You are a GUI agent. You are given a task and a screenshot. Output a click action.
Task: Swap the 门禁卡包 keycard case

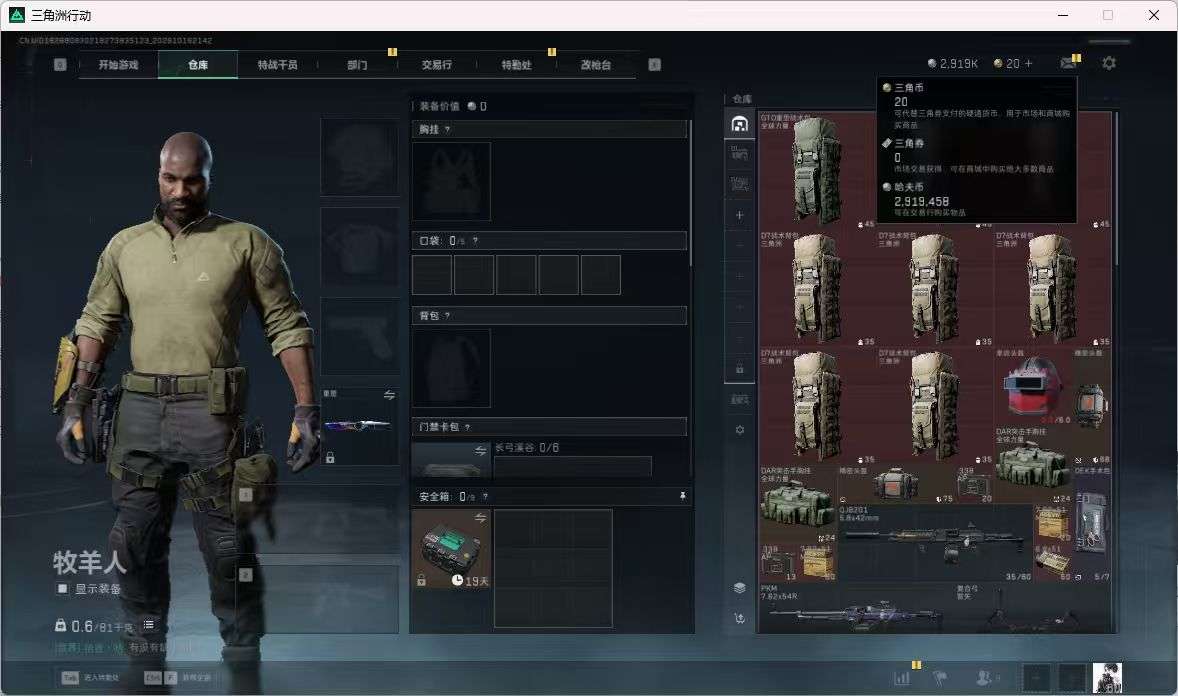tap(480, 450)
